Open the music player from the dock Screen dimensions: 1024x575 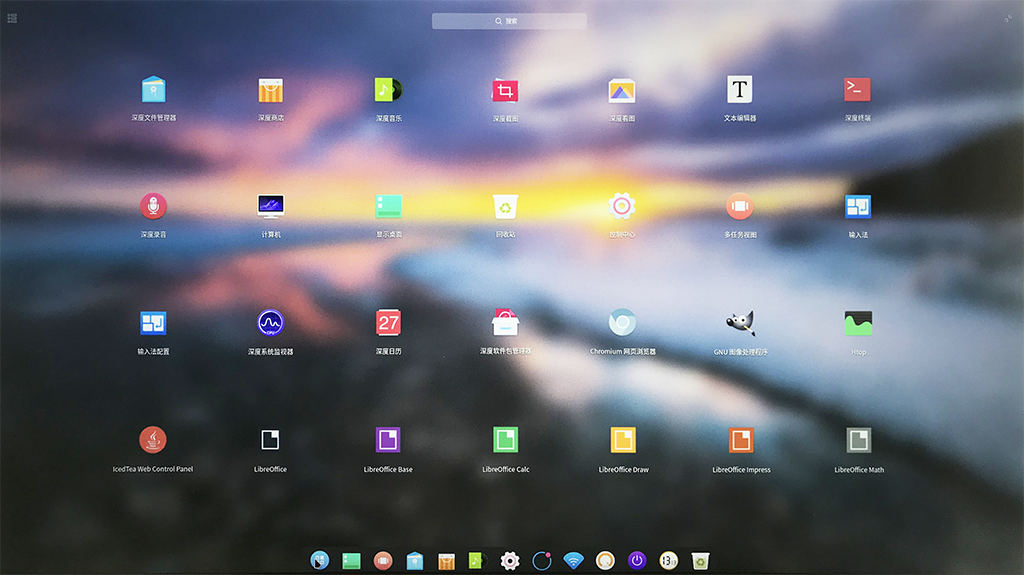(x=478, y=561)
